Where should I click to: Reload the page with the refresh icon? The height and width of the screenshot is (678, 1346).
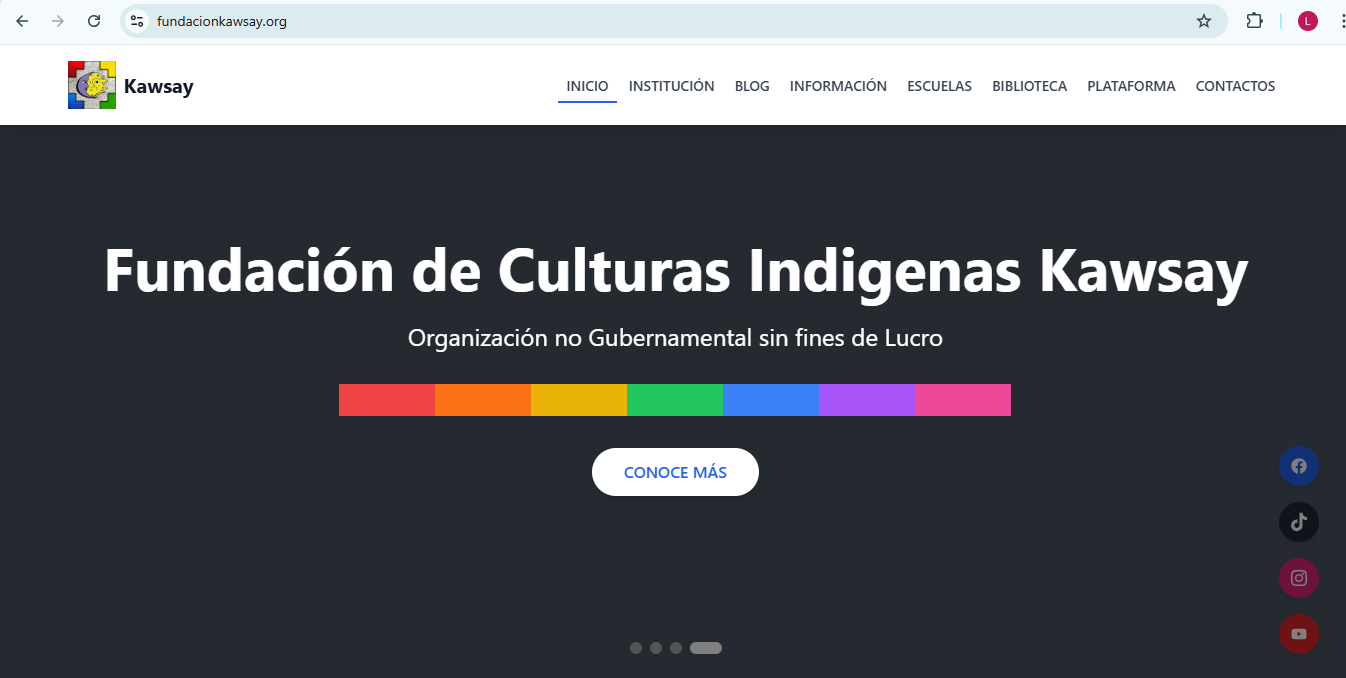coord(94,20)
